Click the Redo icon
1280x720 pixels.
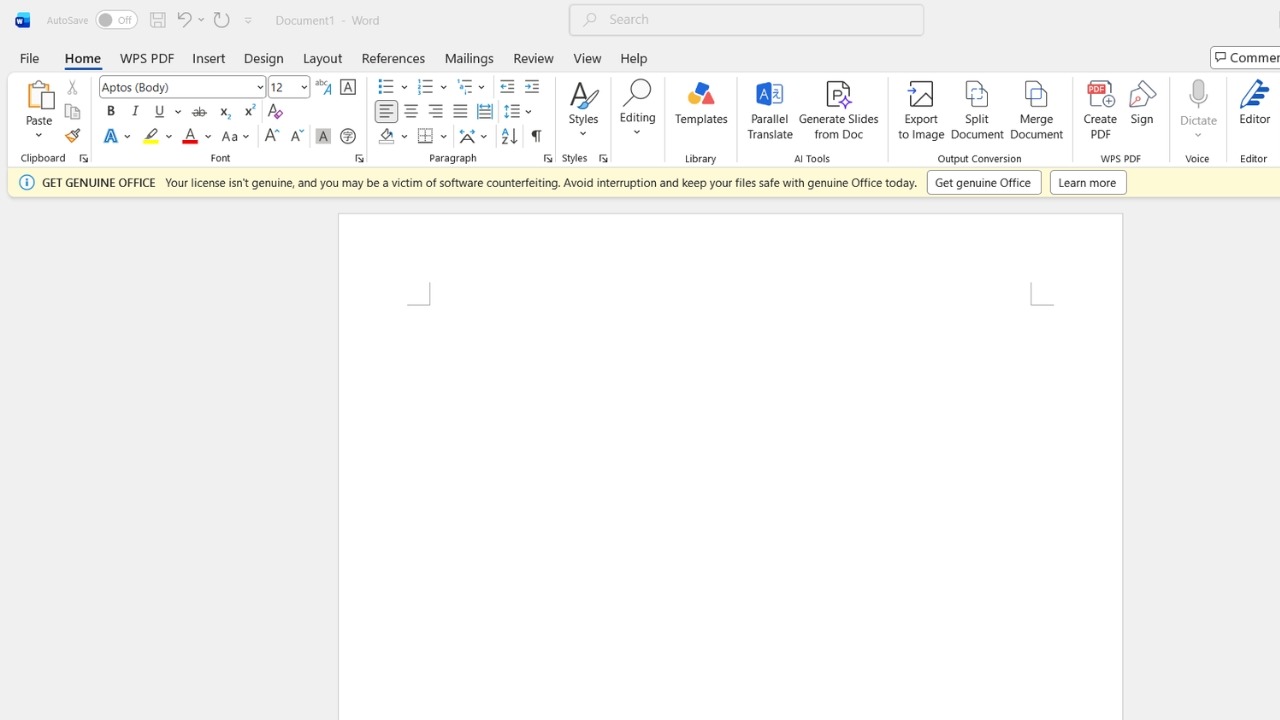tap(221, 20)
